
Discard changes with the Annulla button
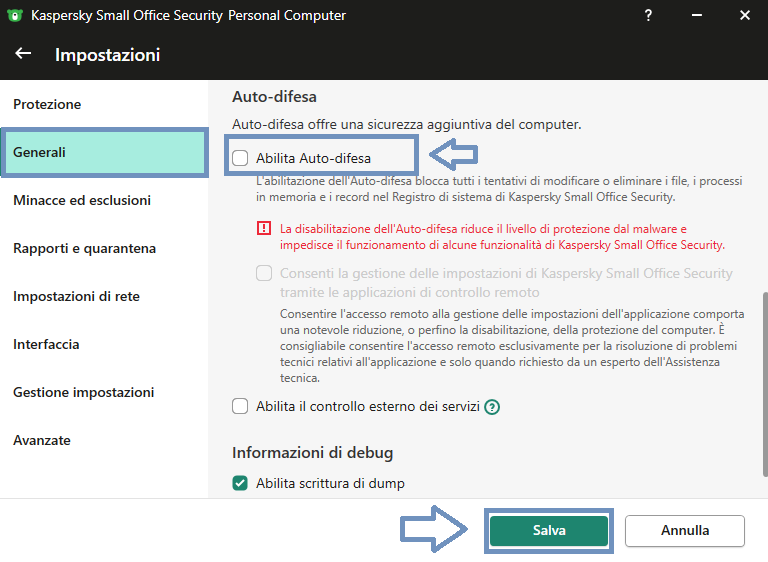685,530
